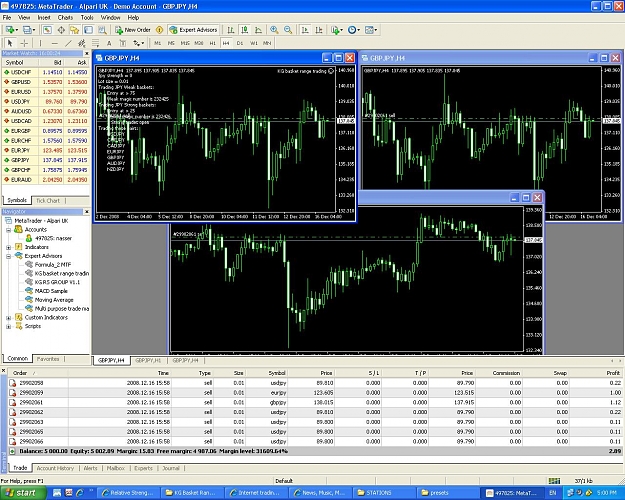This screenshot has height=500, width=625.
Task: Open the Windows Start button
Action: [23, 493]
